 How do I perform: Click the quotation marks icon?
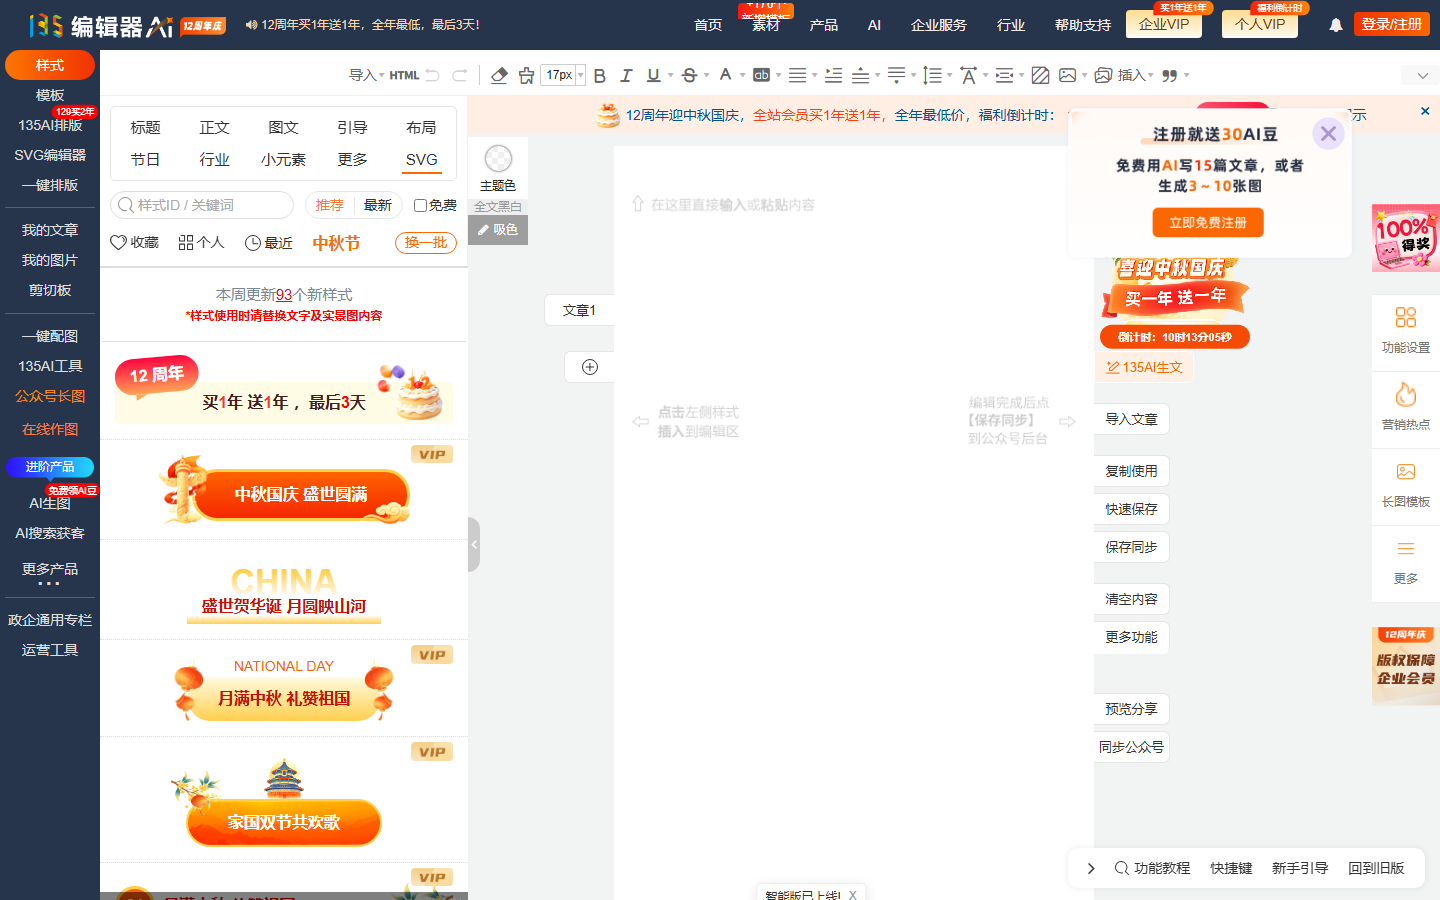point(1169,75)
